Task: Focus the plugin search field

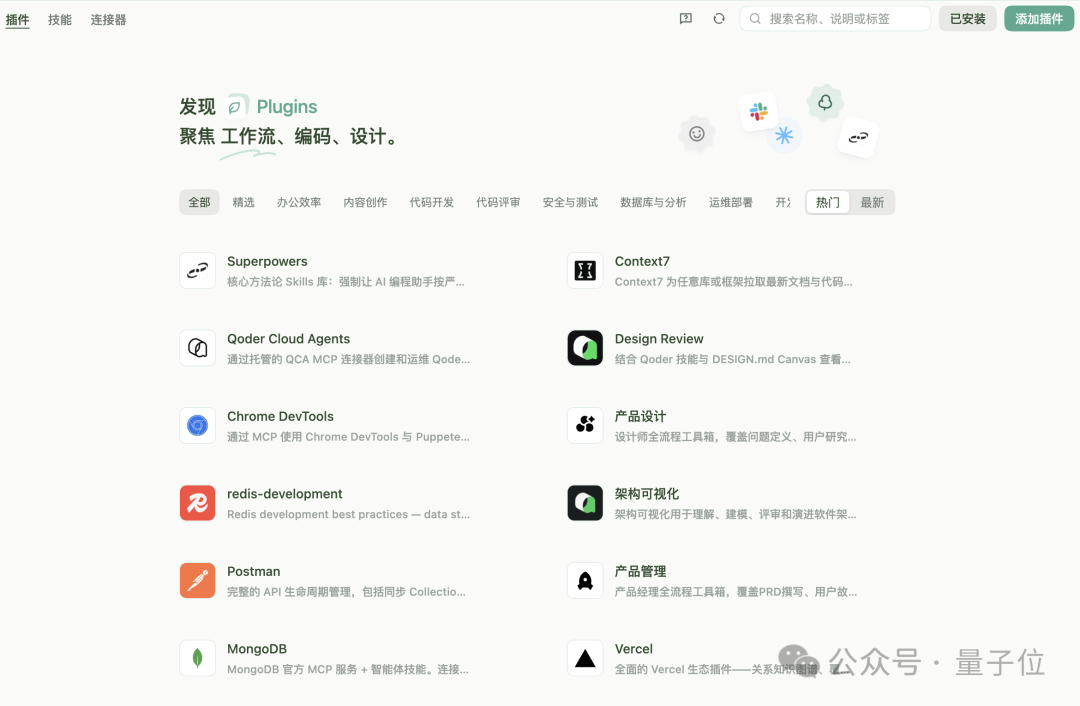Action: pos(835,19)
